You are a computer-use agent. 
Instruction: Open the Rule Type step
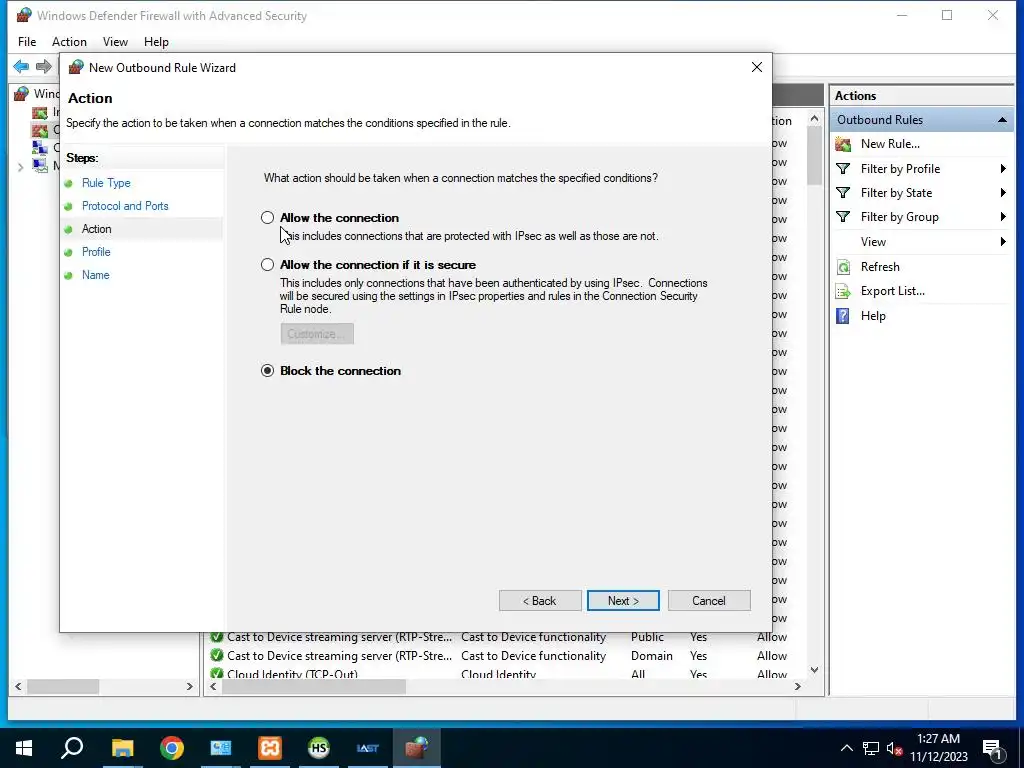click(106, 183)
